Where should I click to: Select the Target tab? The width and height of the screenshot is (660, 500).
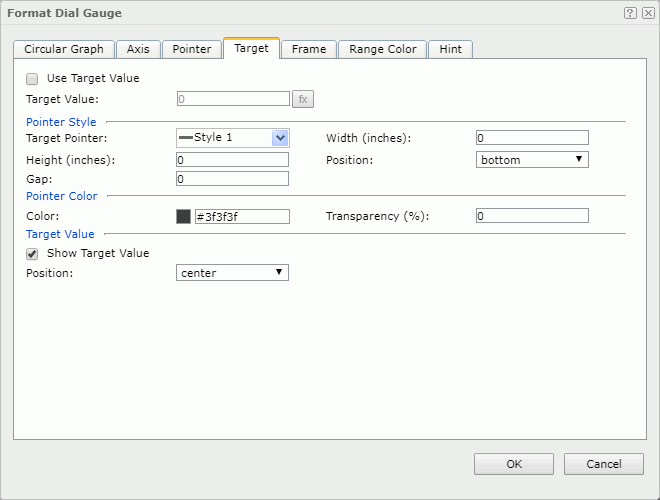(251, 48)
